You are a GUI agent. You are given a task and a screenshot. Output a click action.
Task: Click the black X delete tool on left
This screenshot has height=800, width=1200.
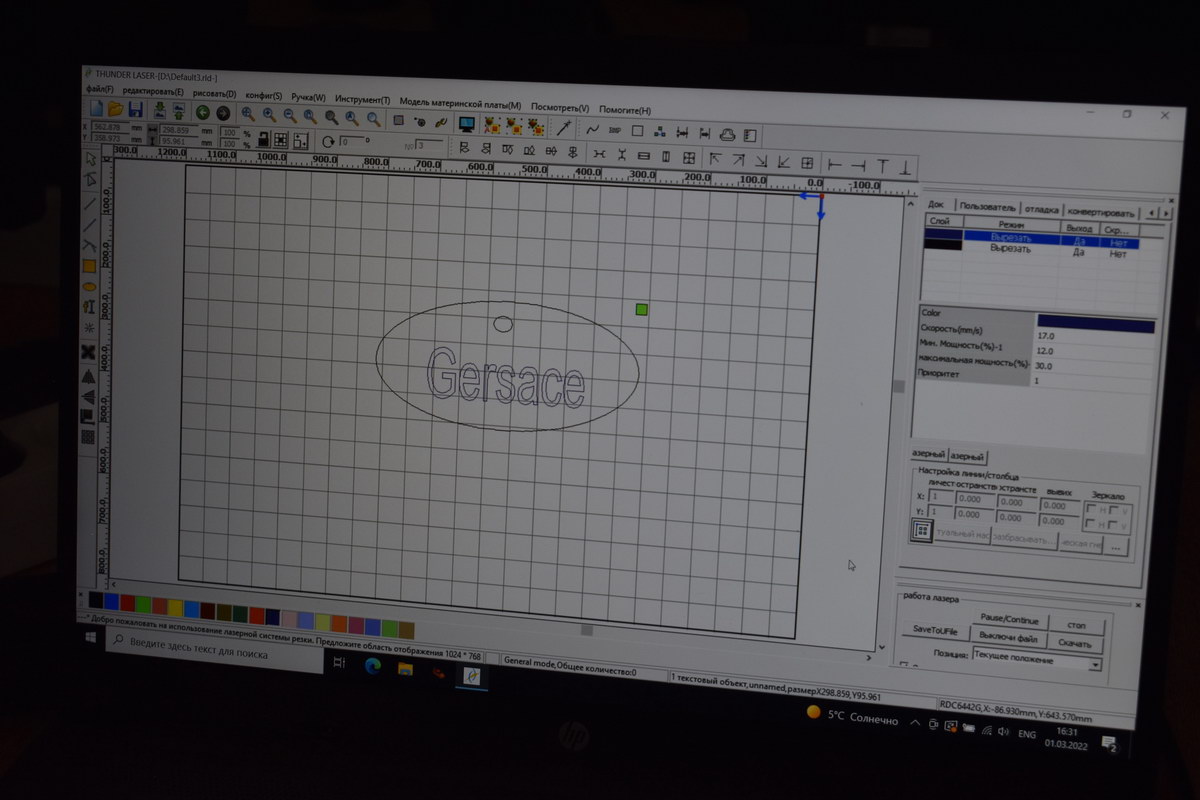pyautogui.click(x=88, y=351)
